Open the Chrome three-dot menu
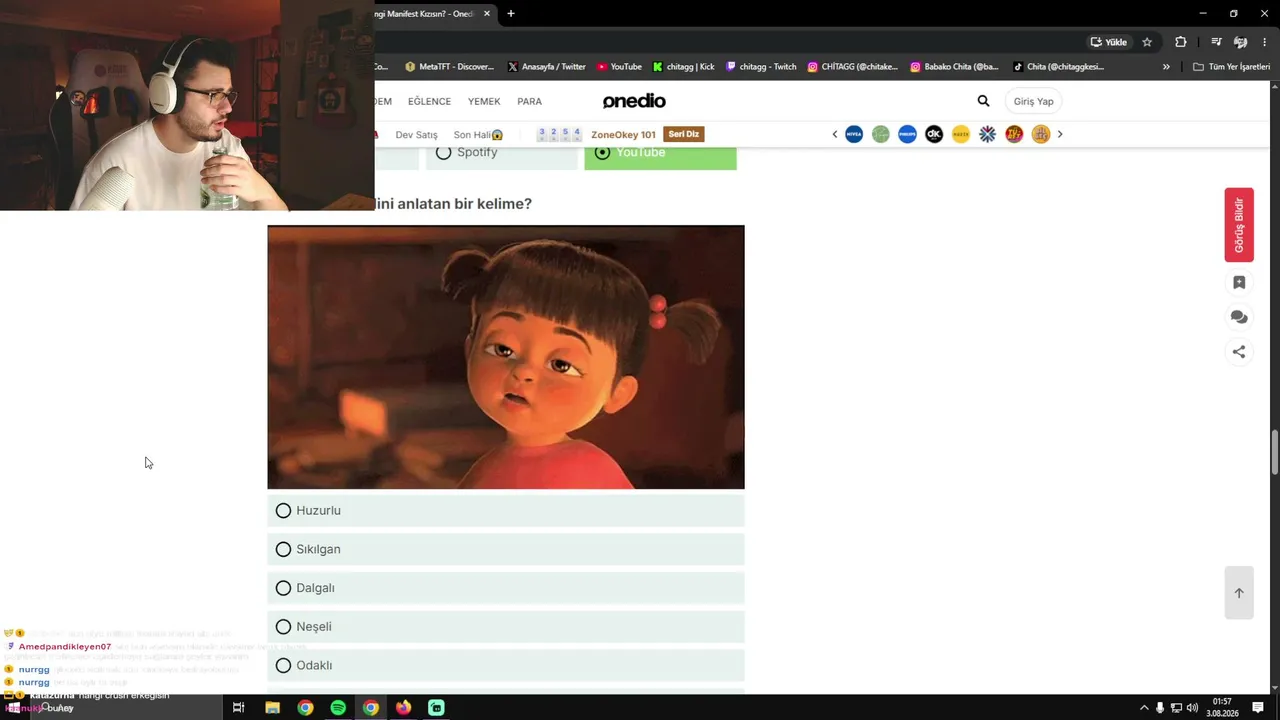This screenshot has width=1280, height=720. [x=1265, y=42]
